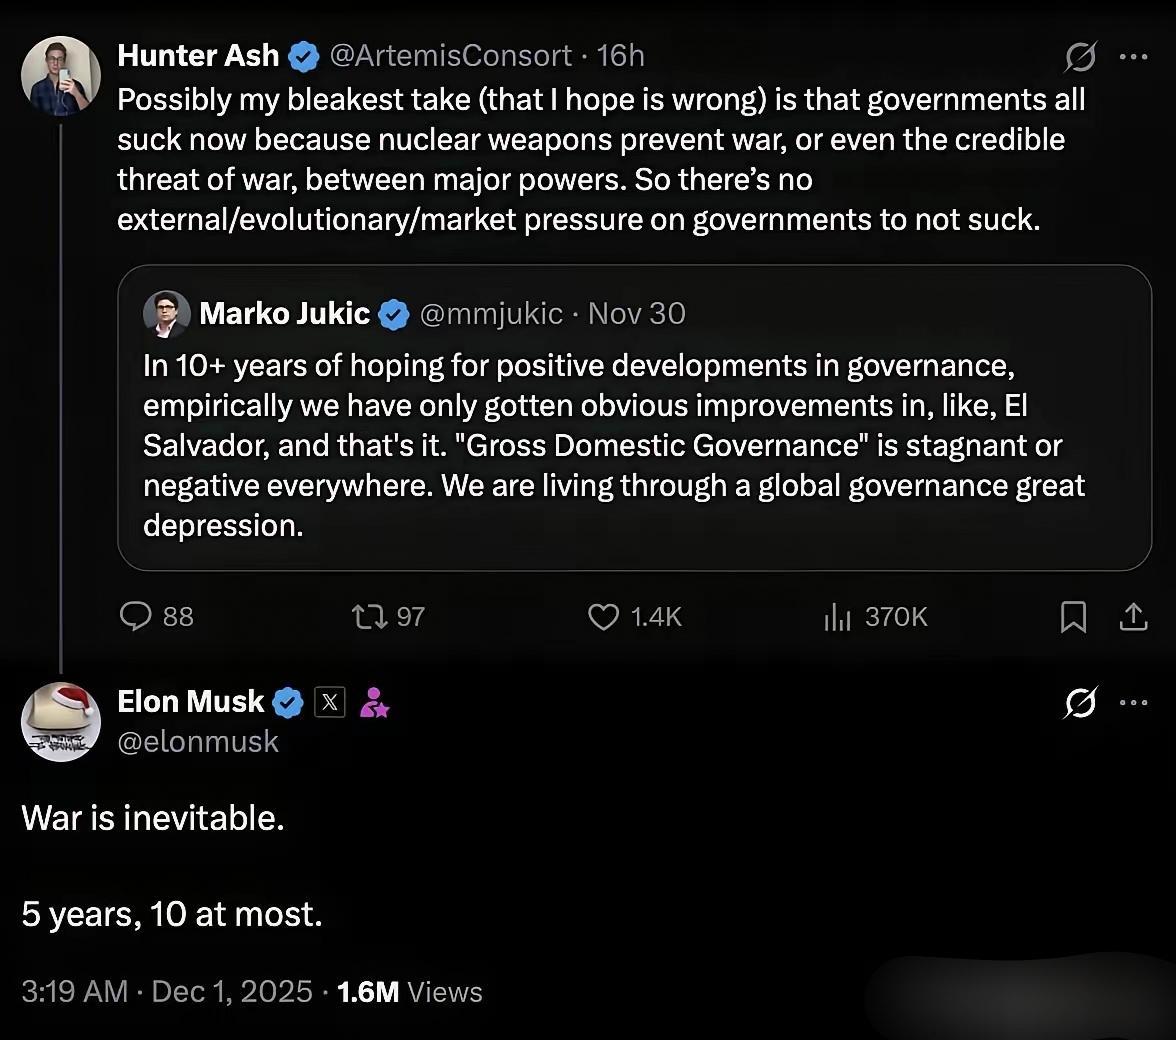Click Marko Jukic's small avatar
This screenshot has width=1176, height=1040.
pyautogui.click(x=166, y=314)
